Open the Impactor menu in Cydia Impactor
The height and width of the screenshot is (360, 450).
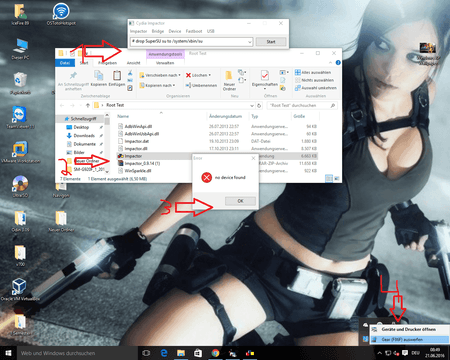tap(138, 31)
